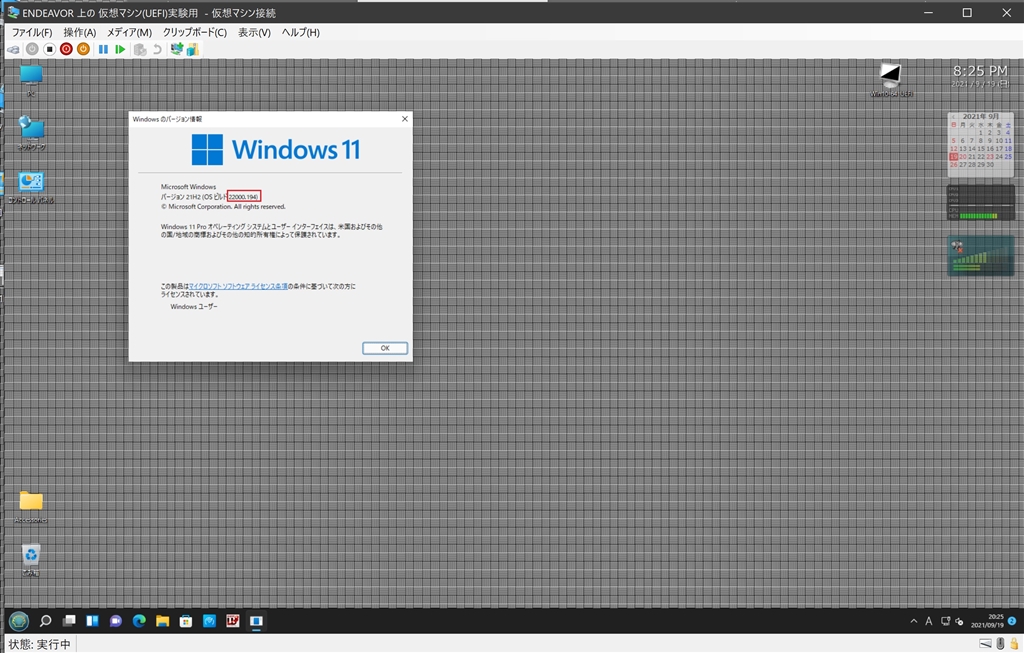Viewport: 1024px width, 653px height.
Task: Select date 19 in the calendar gadget
Action: point(953,157)
